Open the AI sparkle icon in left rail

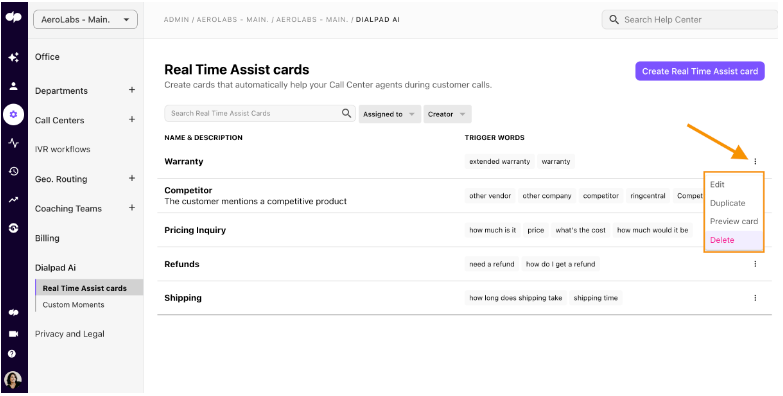click(13, 58)
